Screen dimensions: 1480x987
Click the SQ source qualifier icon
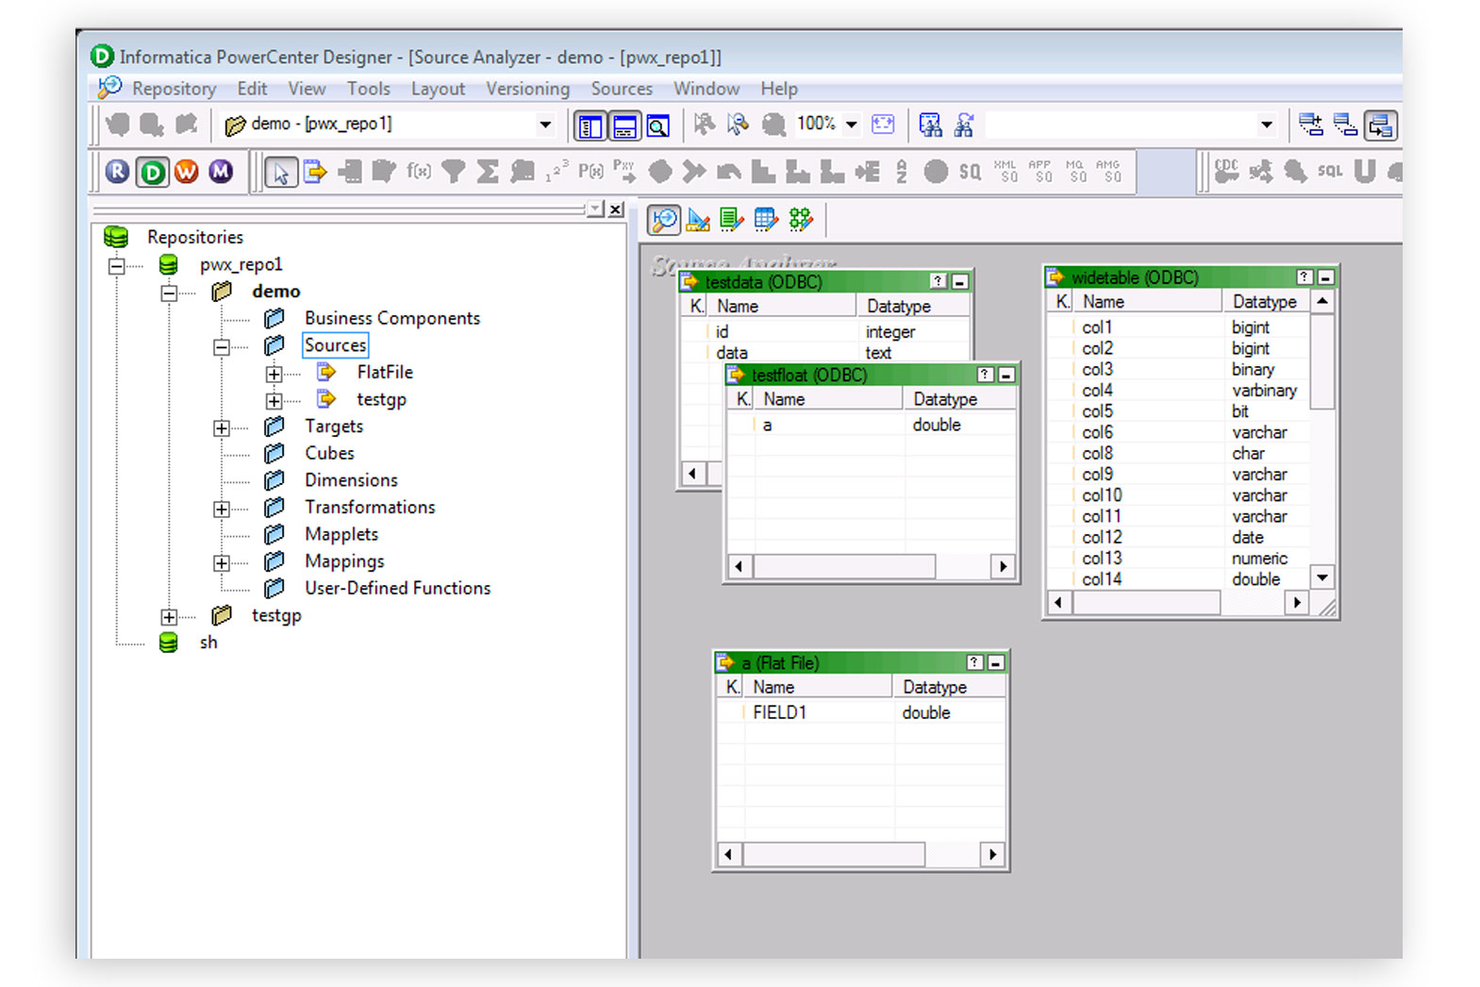click(x=970, y=172)
